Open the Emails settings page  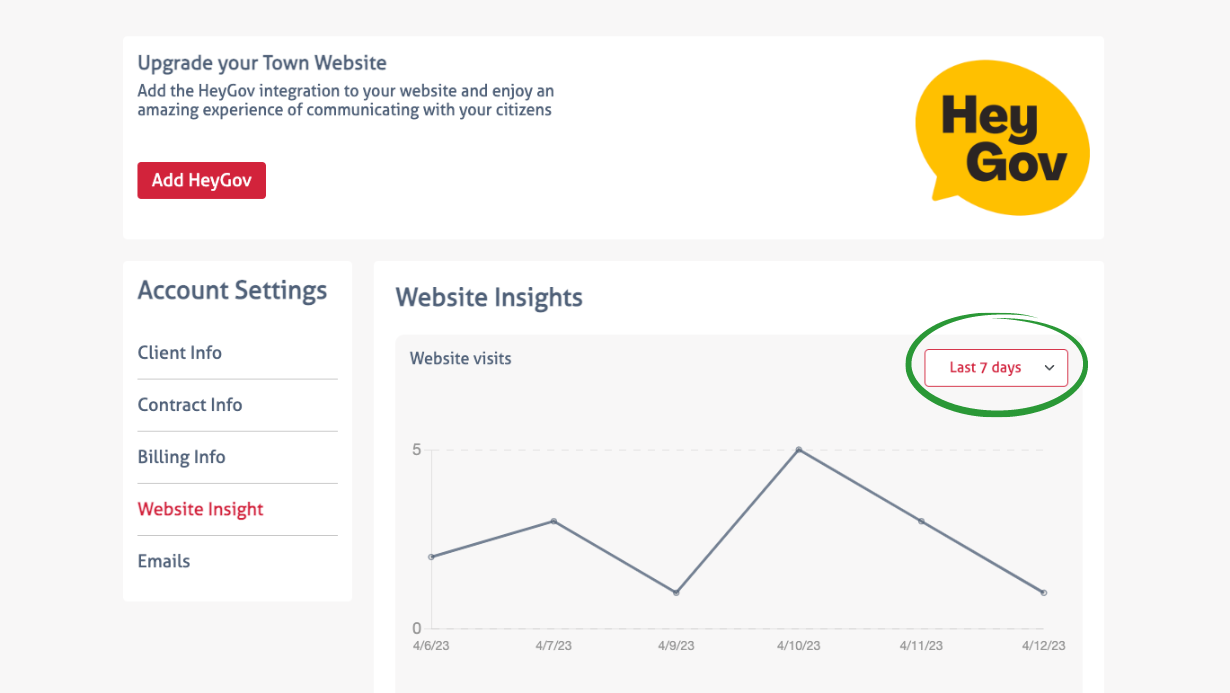pos(164,561)
